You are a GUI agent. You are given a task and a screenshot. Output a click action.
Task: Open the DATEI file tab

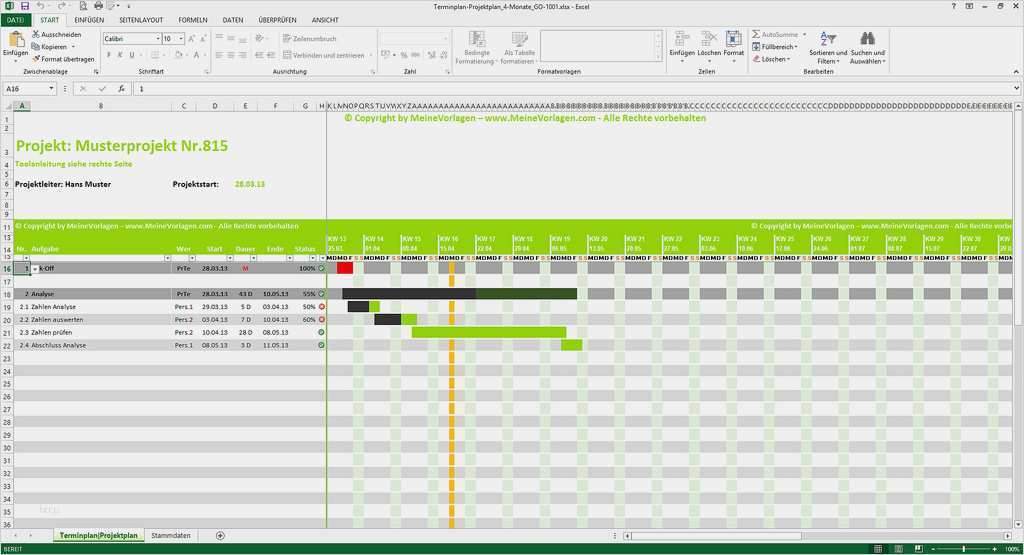[x=15, y=20]
